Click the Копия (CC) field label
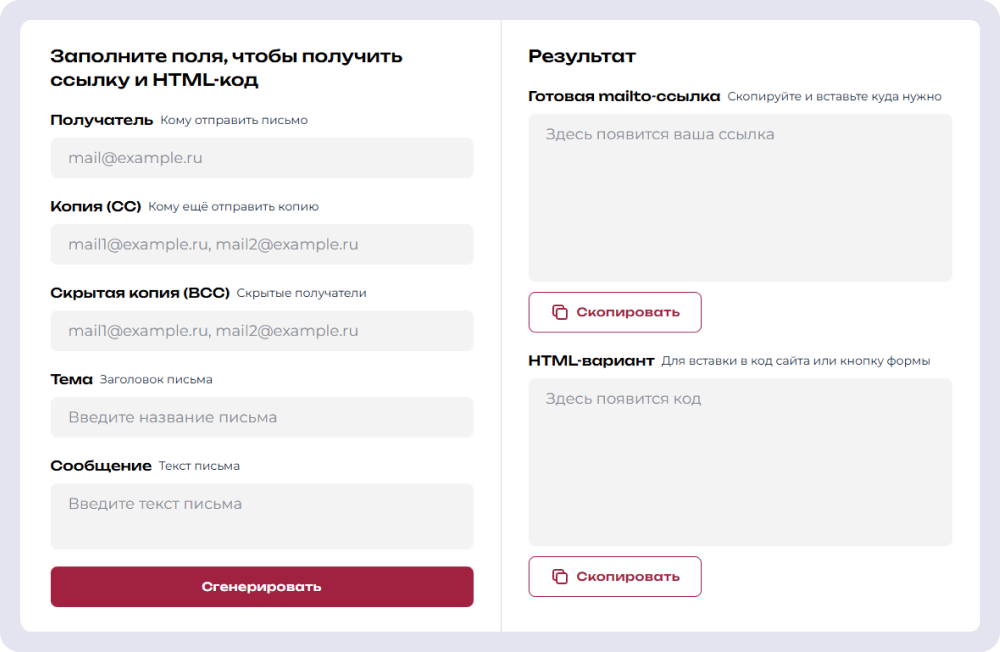The image size is (1000, 652). [96, 207]
